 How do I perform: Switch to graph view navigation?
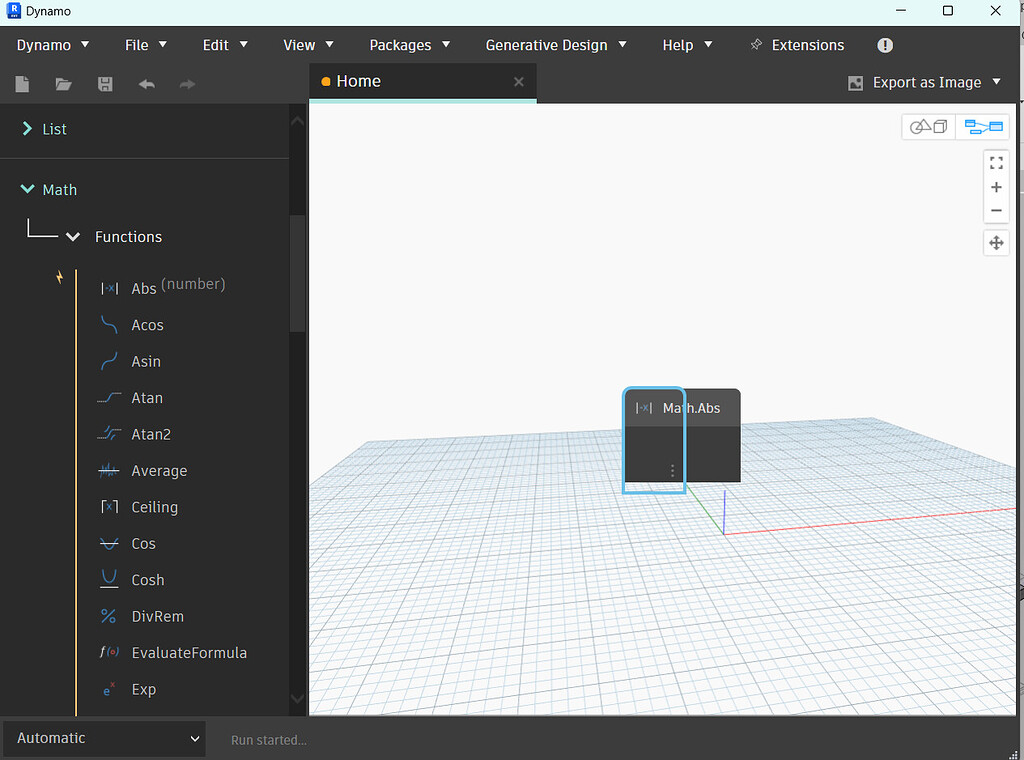983,127
